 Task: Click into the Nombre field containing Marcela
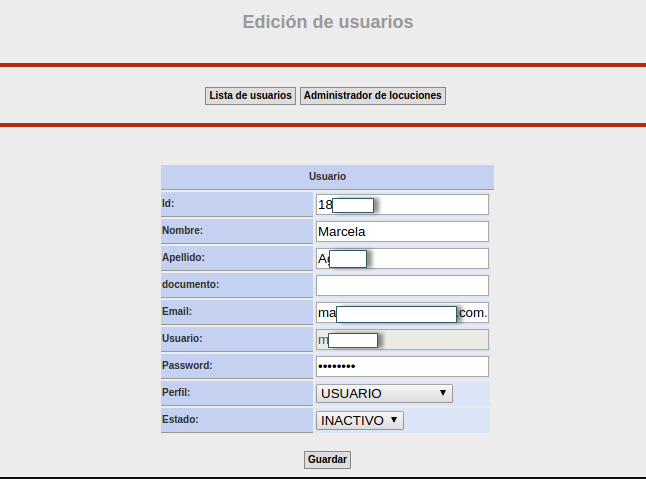point(402,231)
